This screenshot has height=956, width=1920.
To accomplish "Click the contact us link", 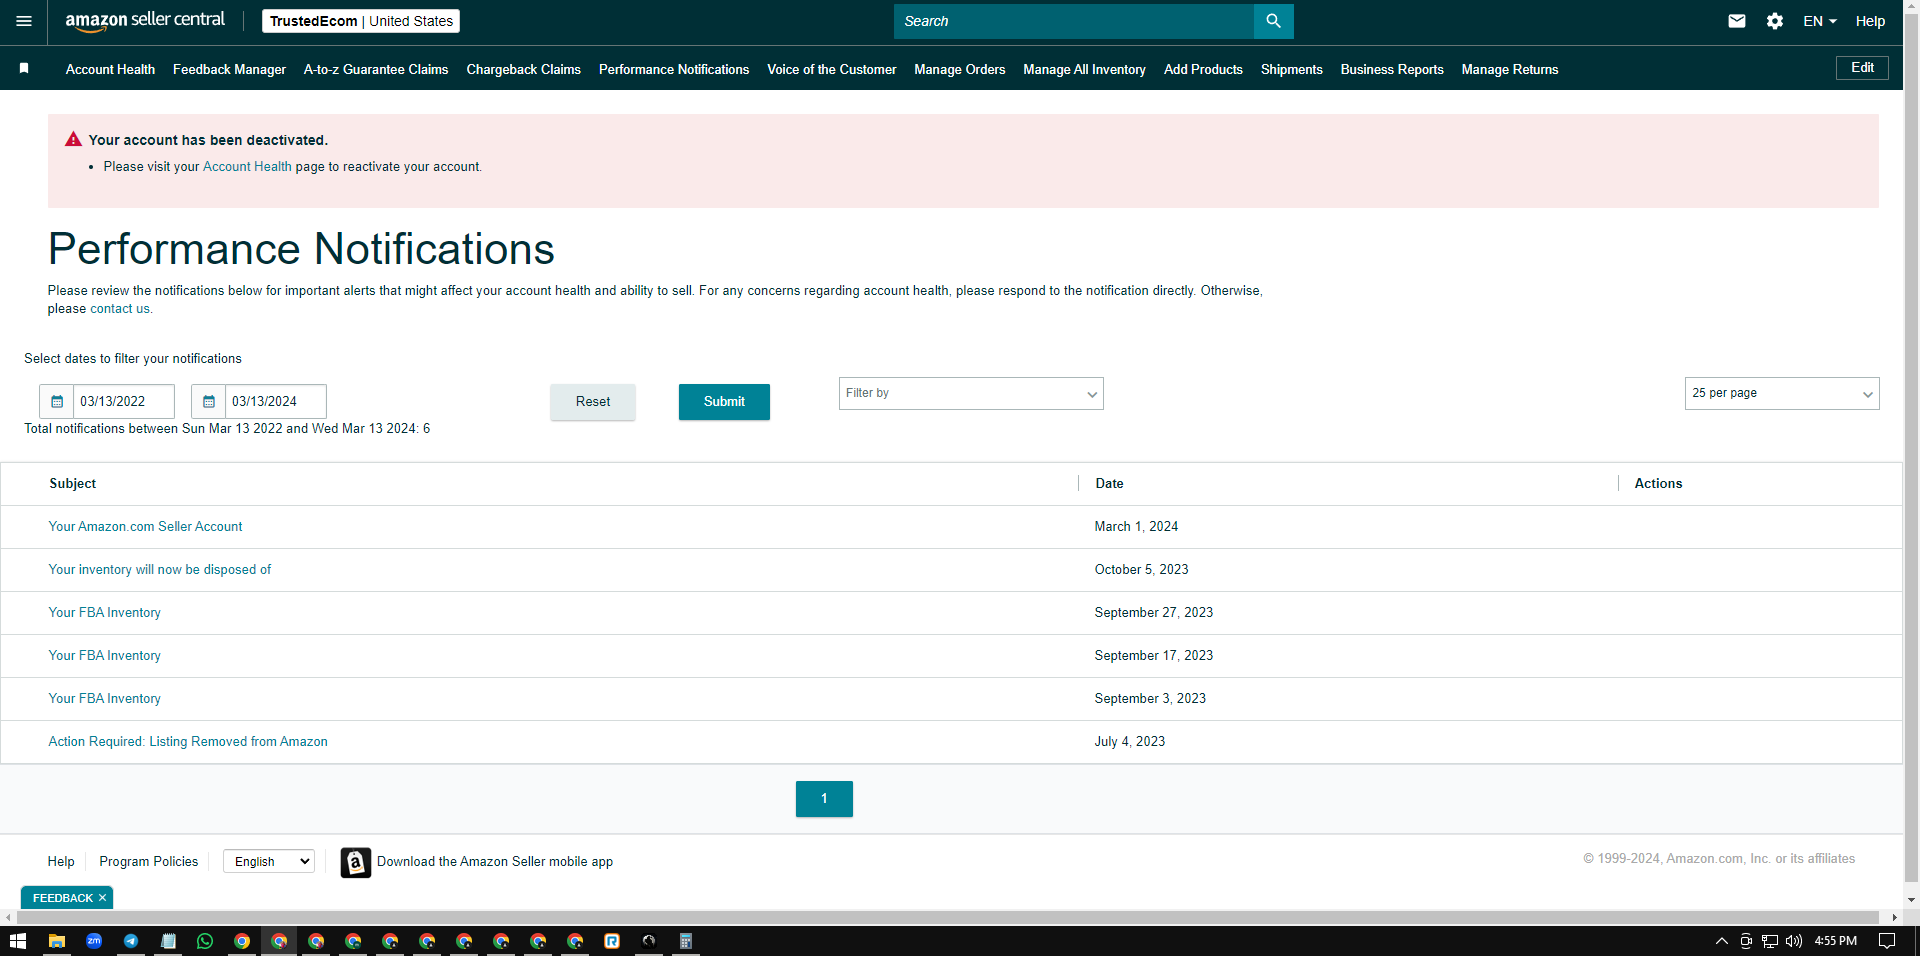I will point(120,309).
